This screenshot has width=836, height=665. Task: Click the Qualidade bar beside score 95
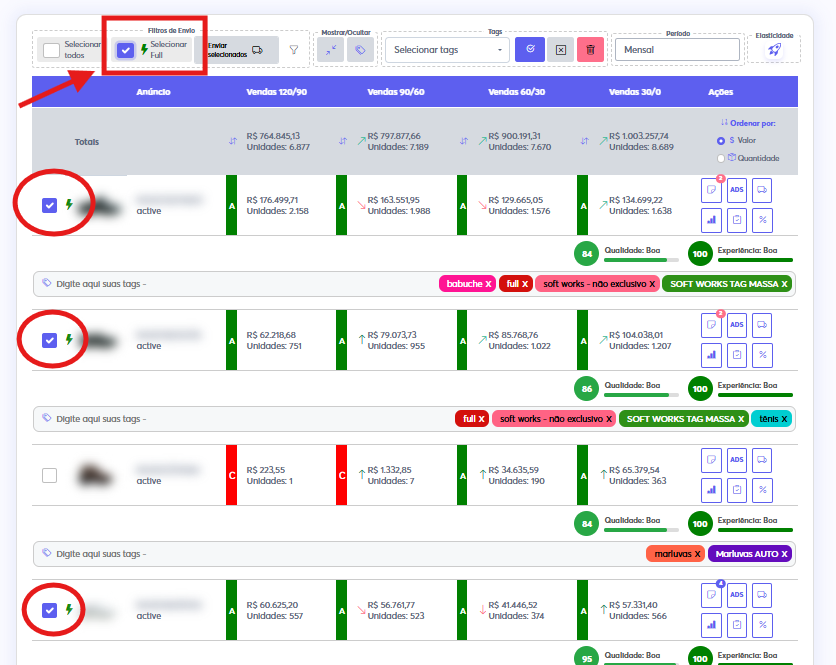(641, 663)
